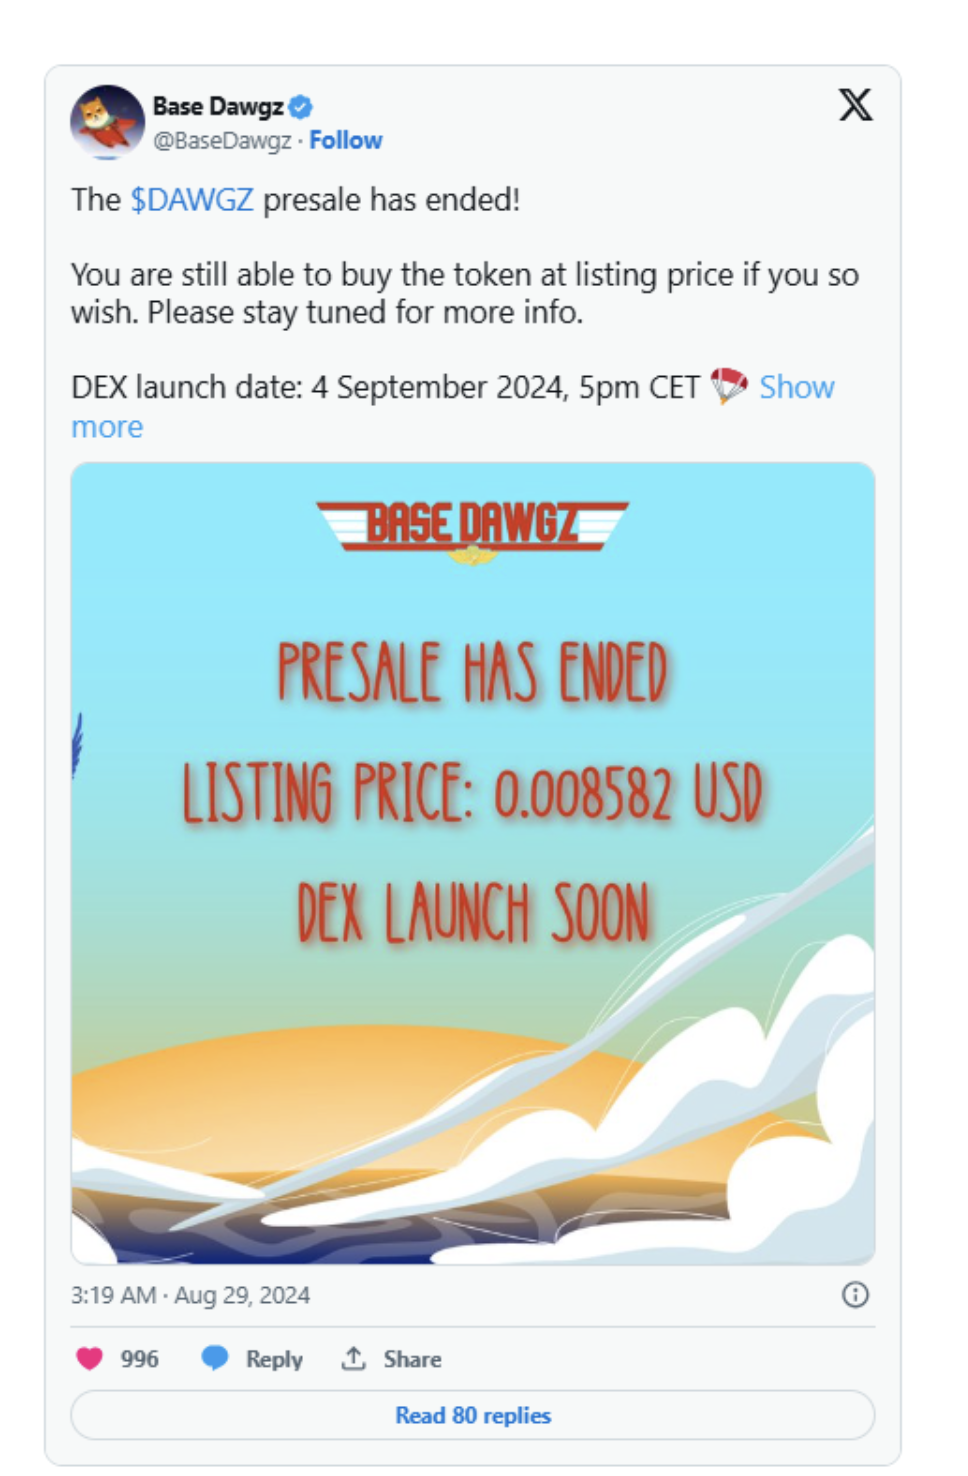Click the Reply text label
968x1476 pixels.
tap(274, 1359)
